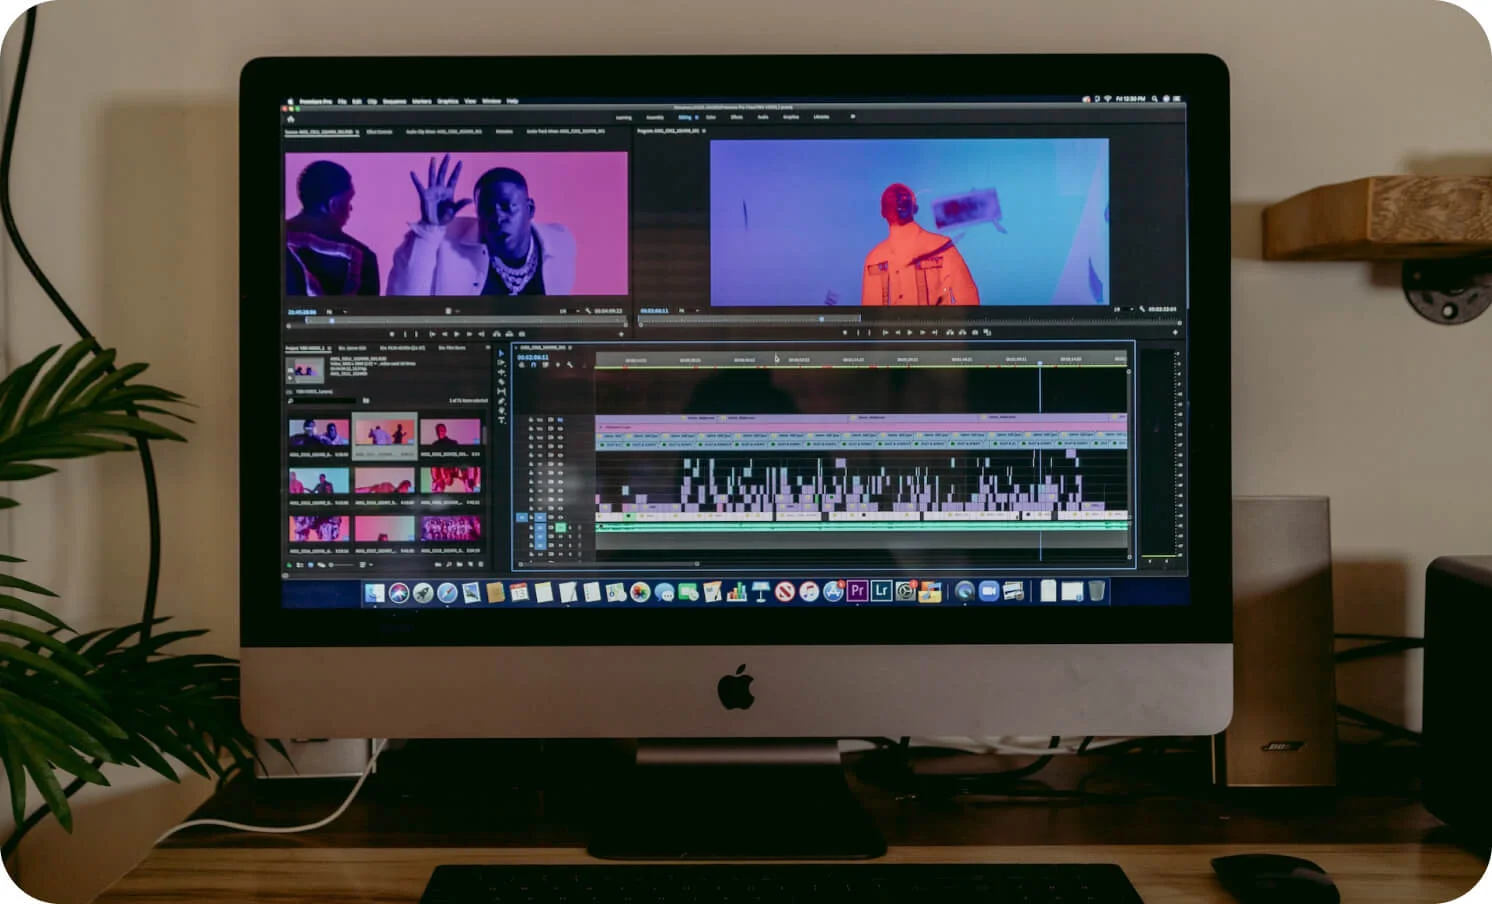Click the Program monitor scrubber playhead
1492x904 pixels.
point(821,319)
